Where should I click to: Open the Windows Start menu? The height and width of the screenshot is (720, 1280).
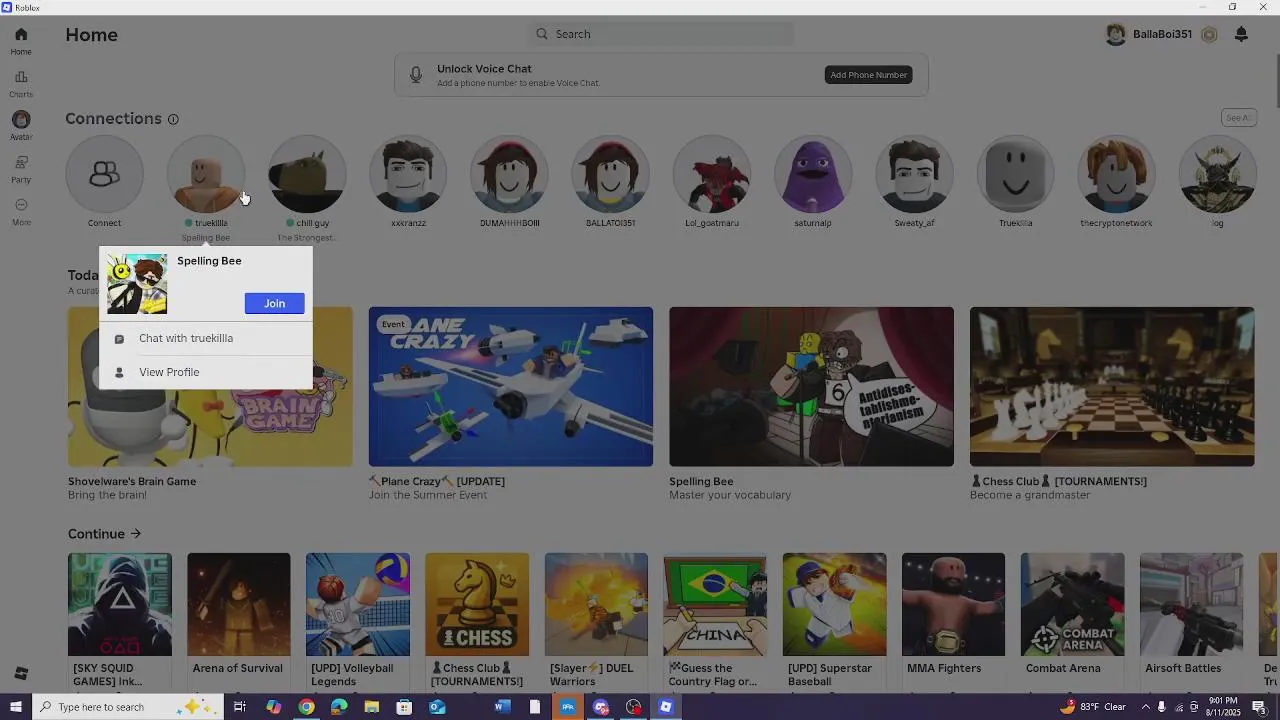click(15, 707)
